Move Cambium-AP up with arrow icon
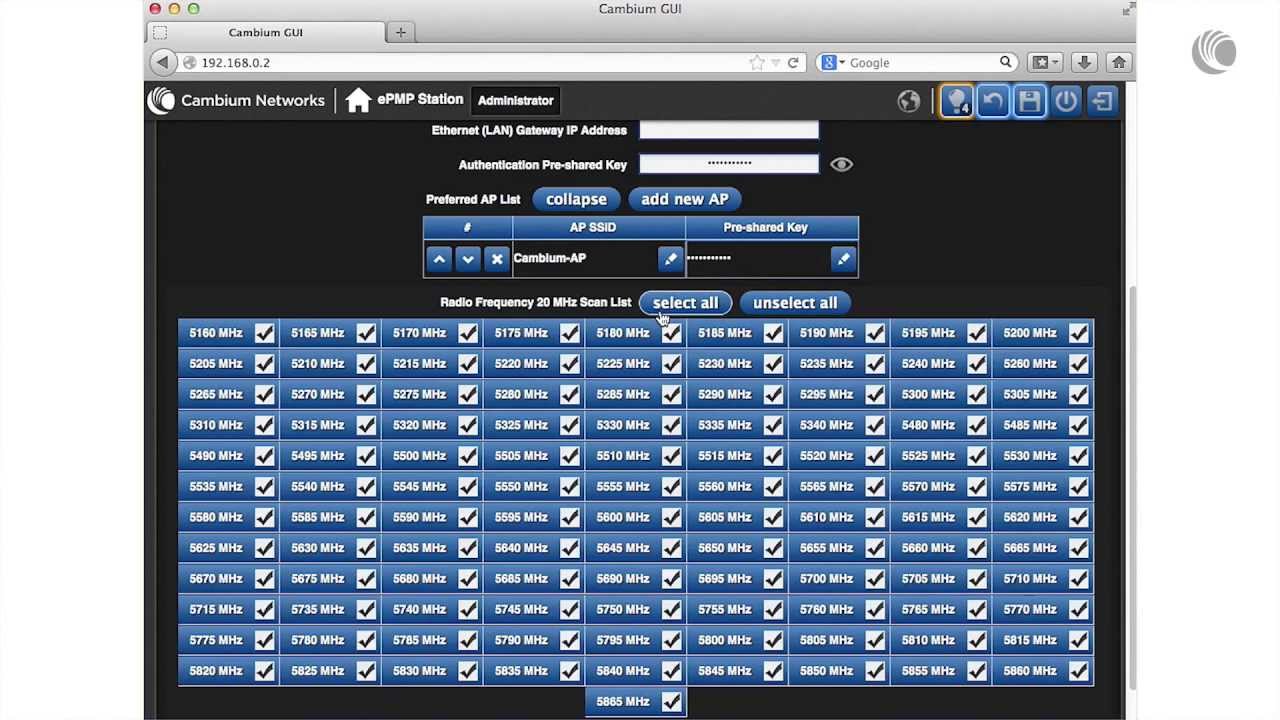 click(x=439, y=259)
